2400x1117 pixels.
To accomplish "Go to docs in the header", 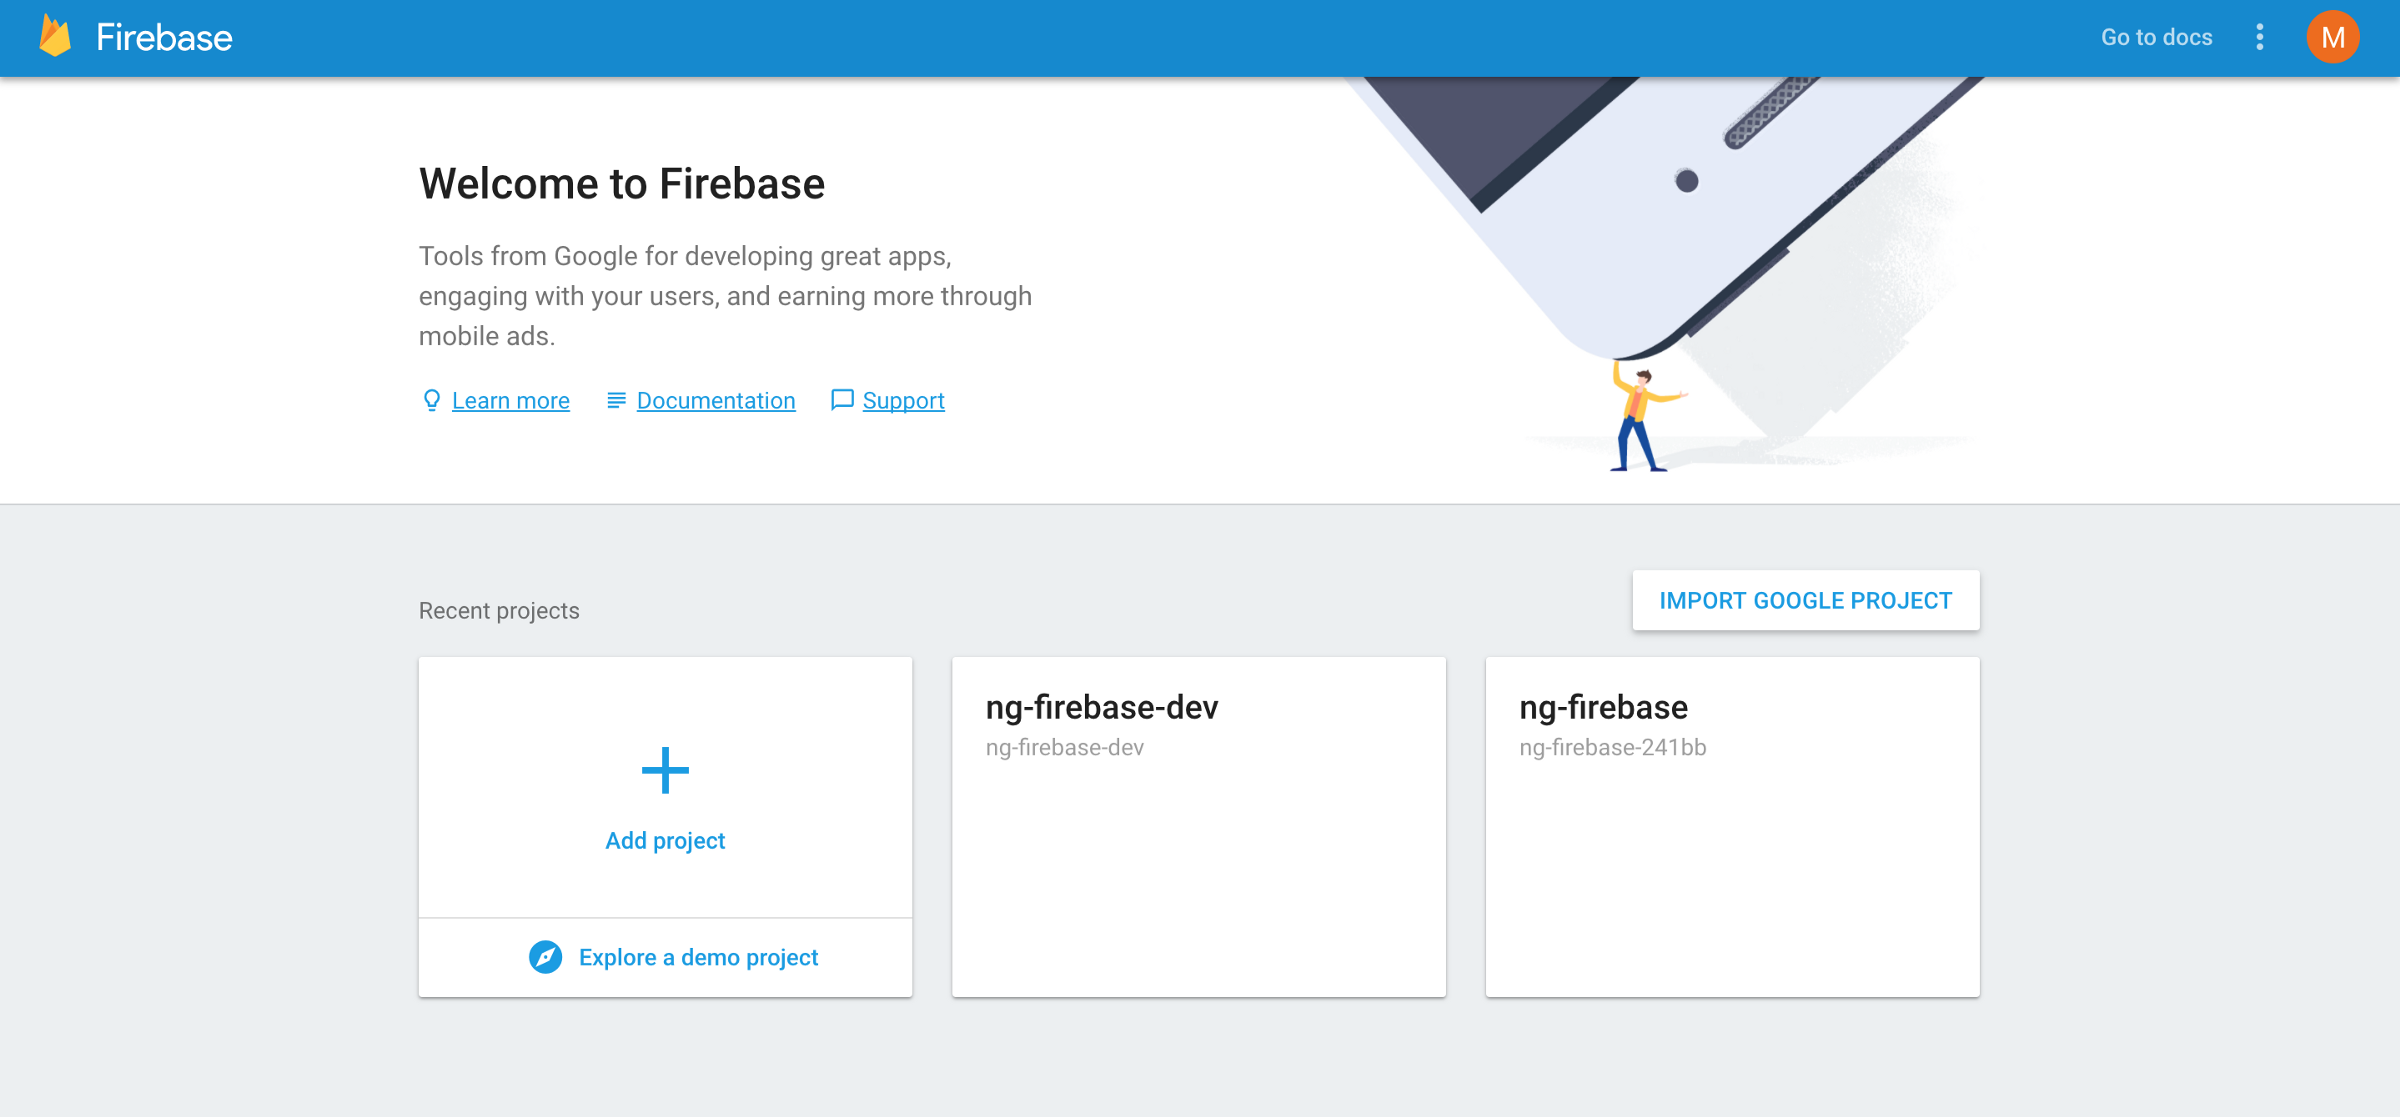I will pyautogui.click(x=2156, y=37).
